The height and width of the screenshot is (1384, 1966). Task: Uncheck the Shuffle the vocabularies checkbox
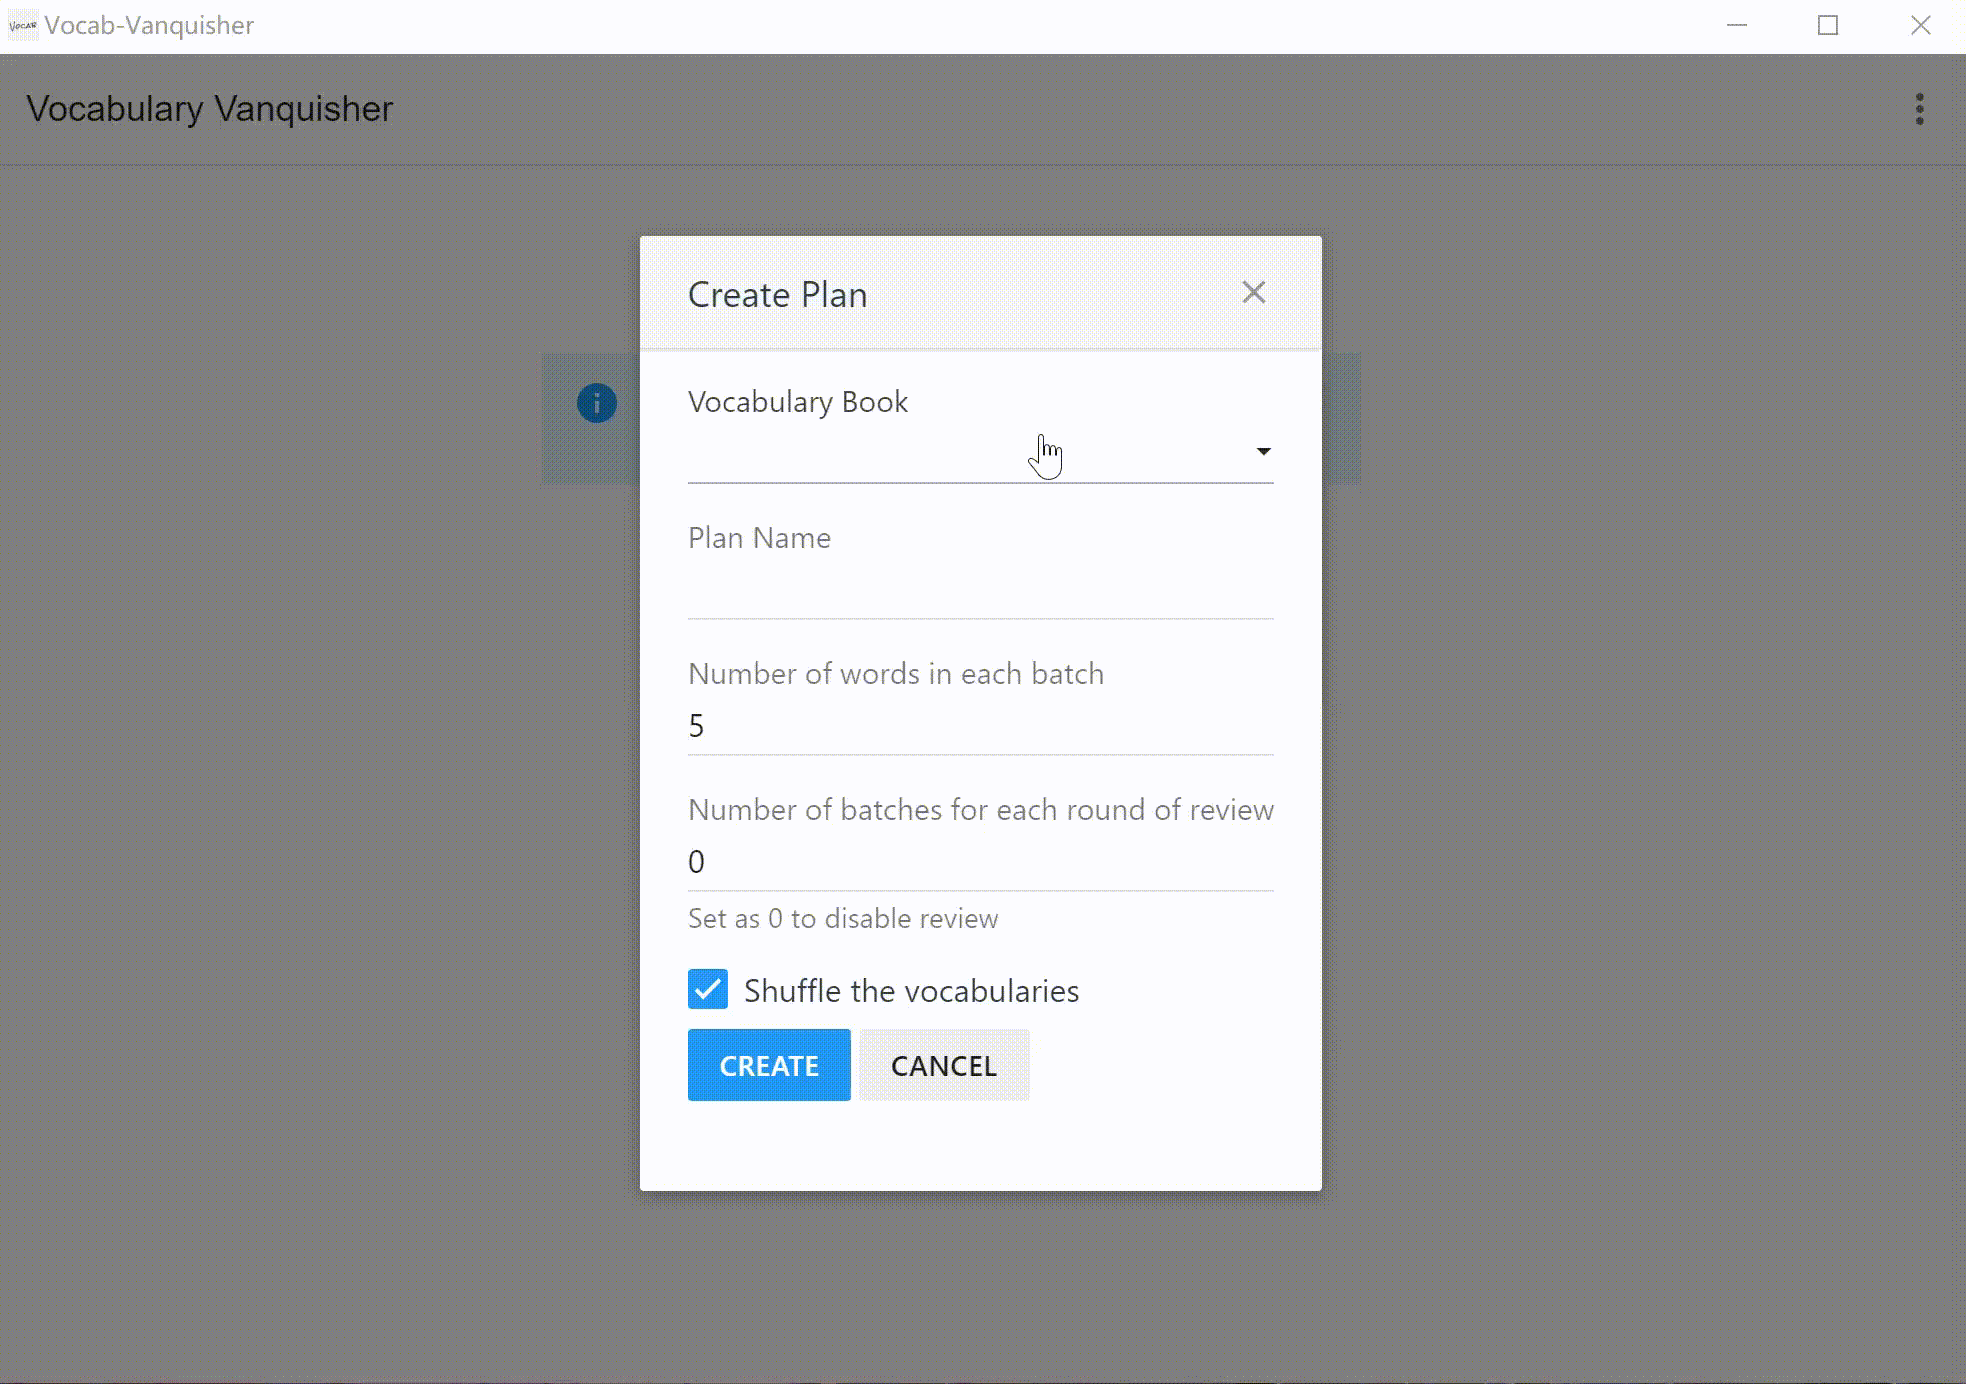pyautogui.click(x=708, y=989)
